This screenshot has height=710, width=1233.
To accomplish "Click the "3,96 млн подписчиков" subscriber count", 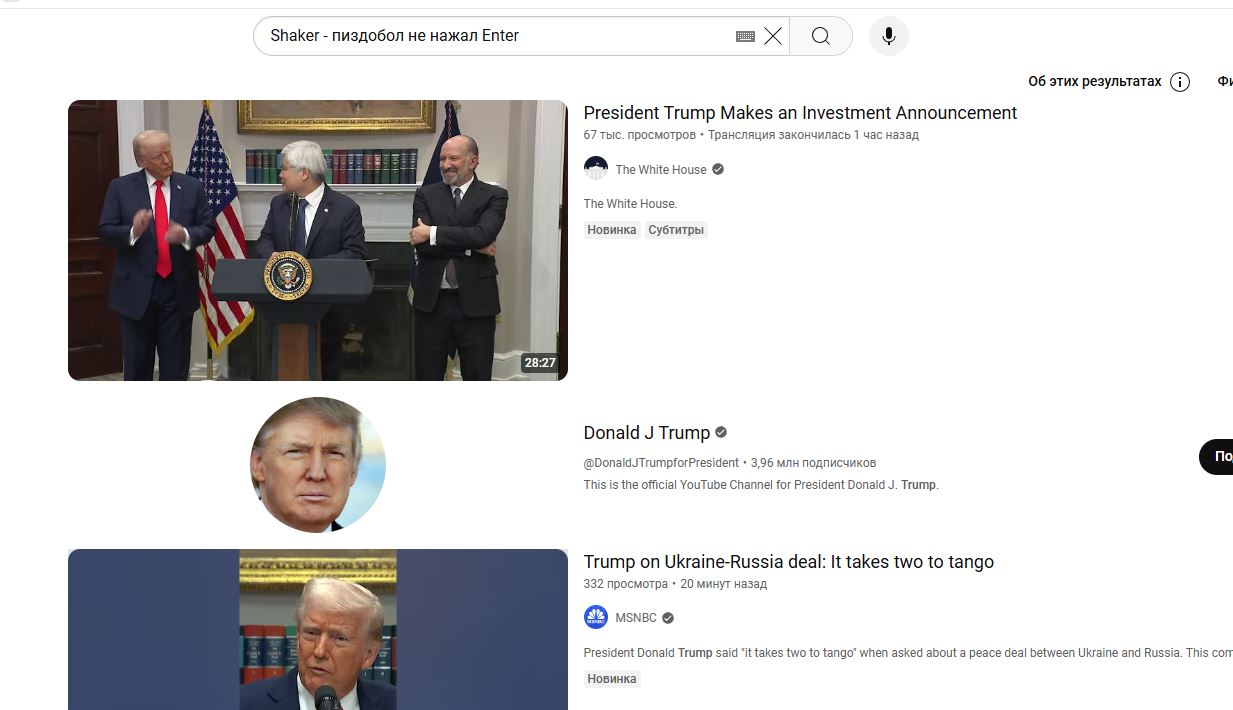I will pos(813,463).
